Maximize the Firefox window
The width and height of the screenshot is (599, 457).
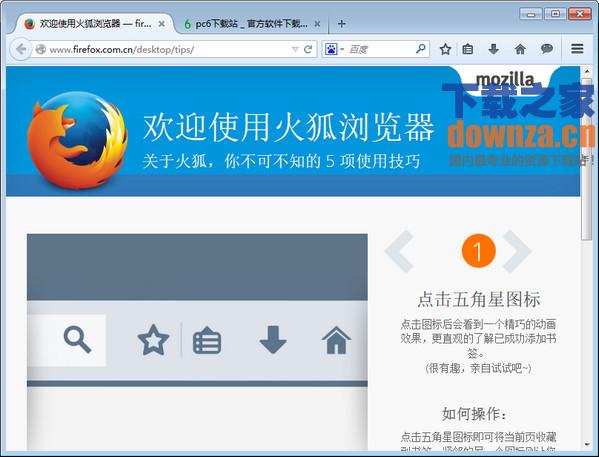(555, 14)
